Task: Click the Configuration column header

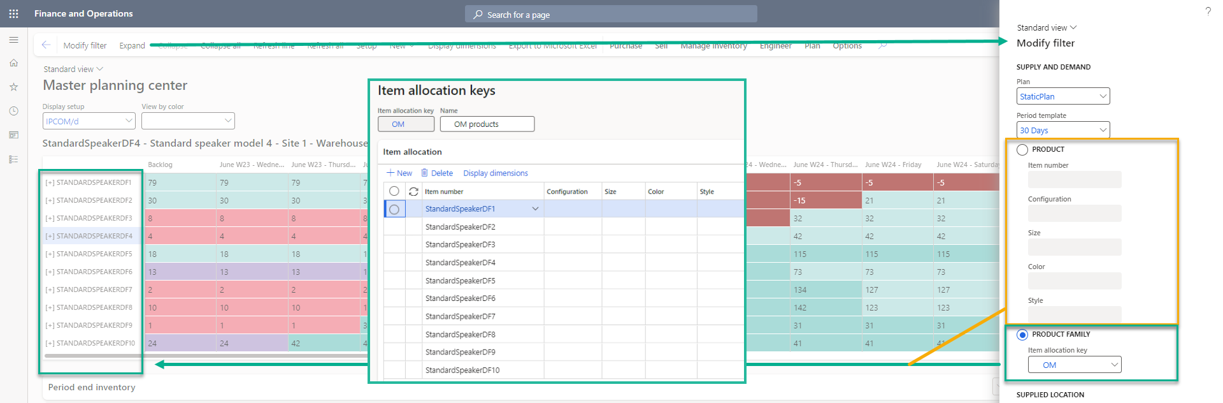Action: [x=567, y=191]
